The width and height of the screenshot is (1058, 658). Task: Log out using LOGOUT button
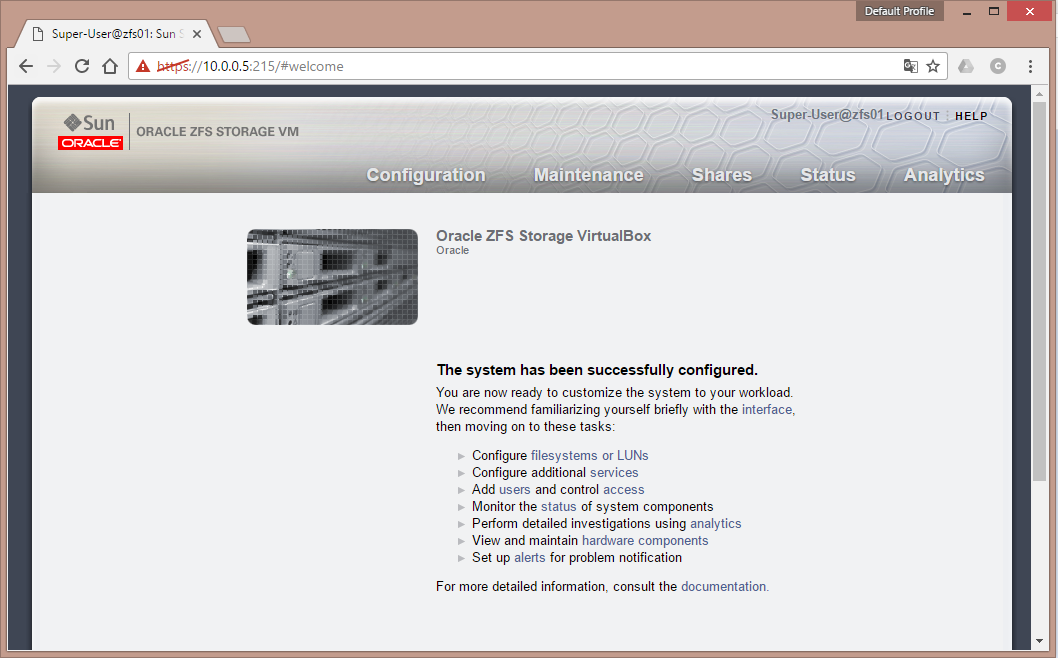[913, 116]
